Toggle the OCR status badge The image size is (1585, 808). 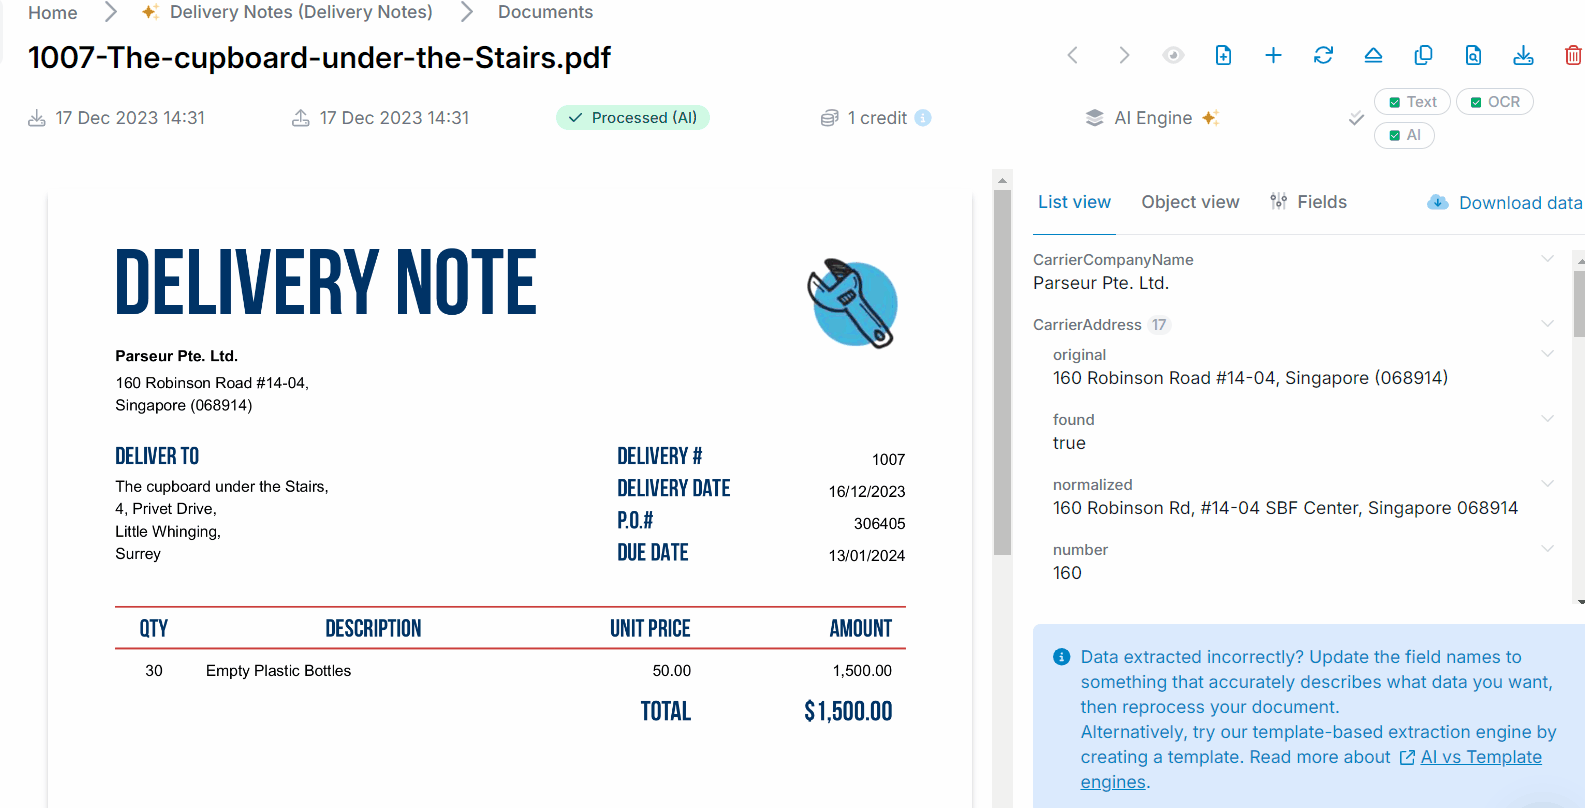(1494, 101)
